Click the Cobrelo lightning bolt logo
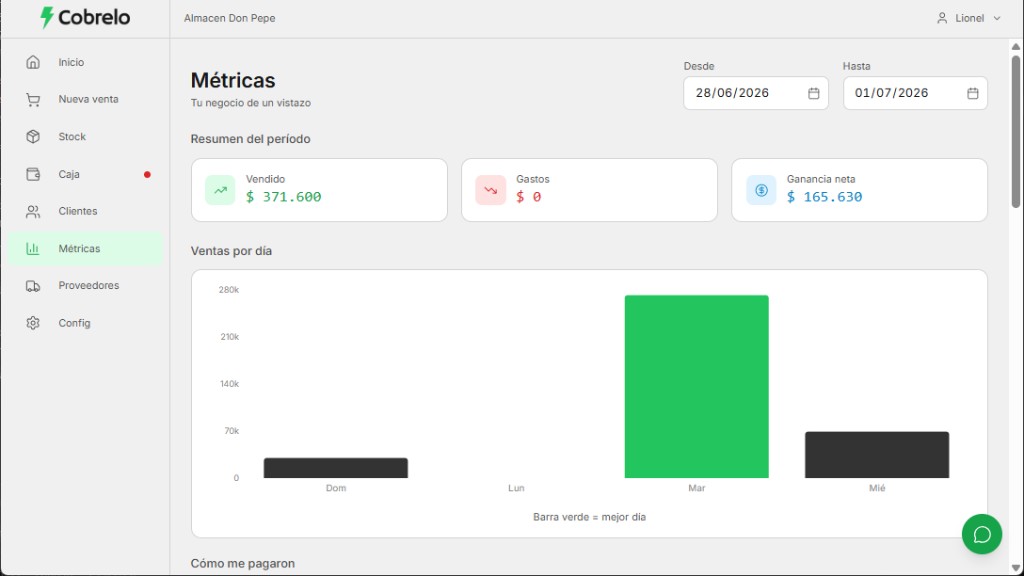 pyautogui.click(x=46, y=18)
